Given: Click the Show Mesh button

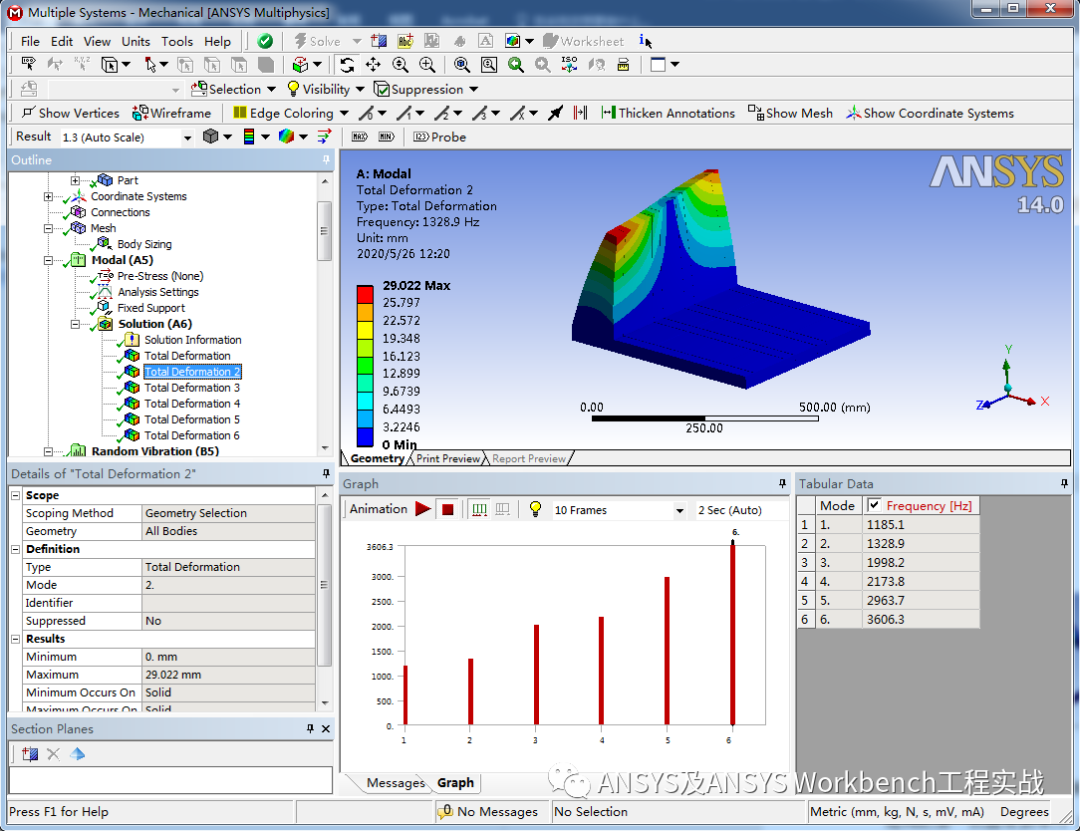Looking at the screenshot, I should pyautogui.click(x=791, y=113).
